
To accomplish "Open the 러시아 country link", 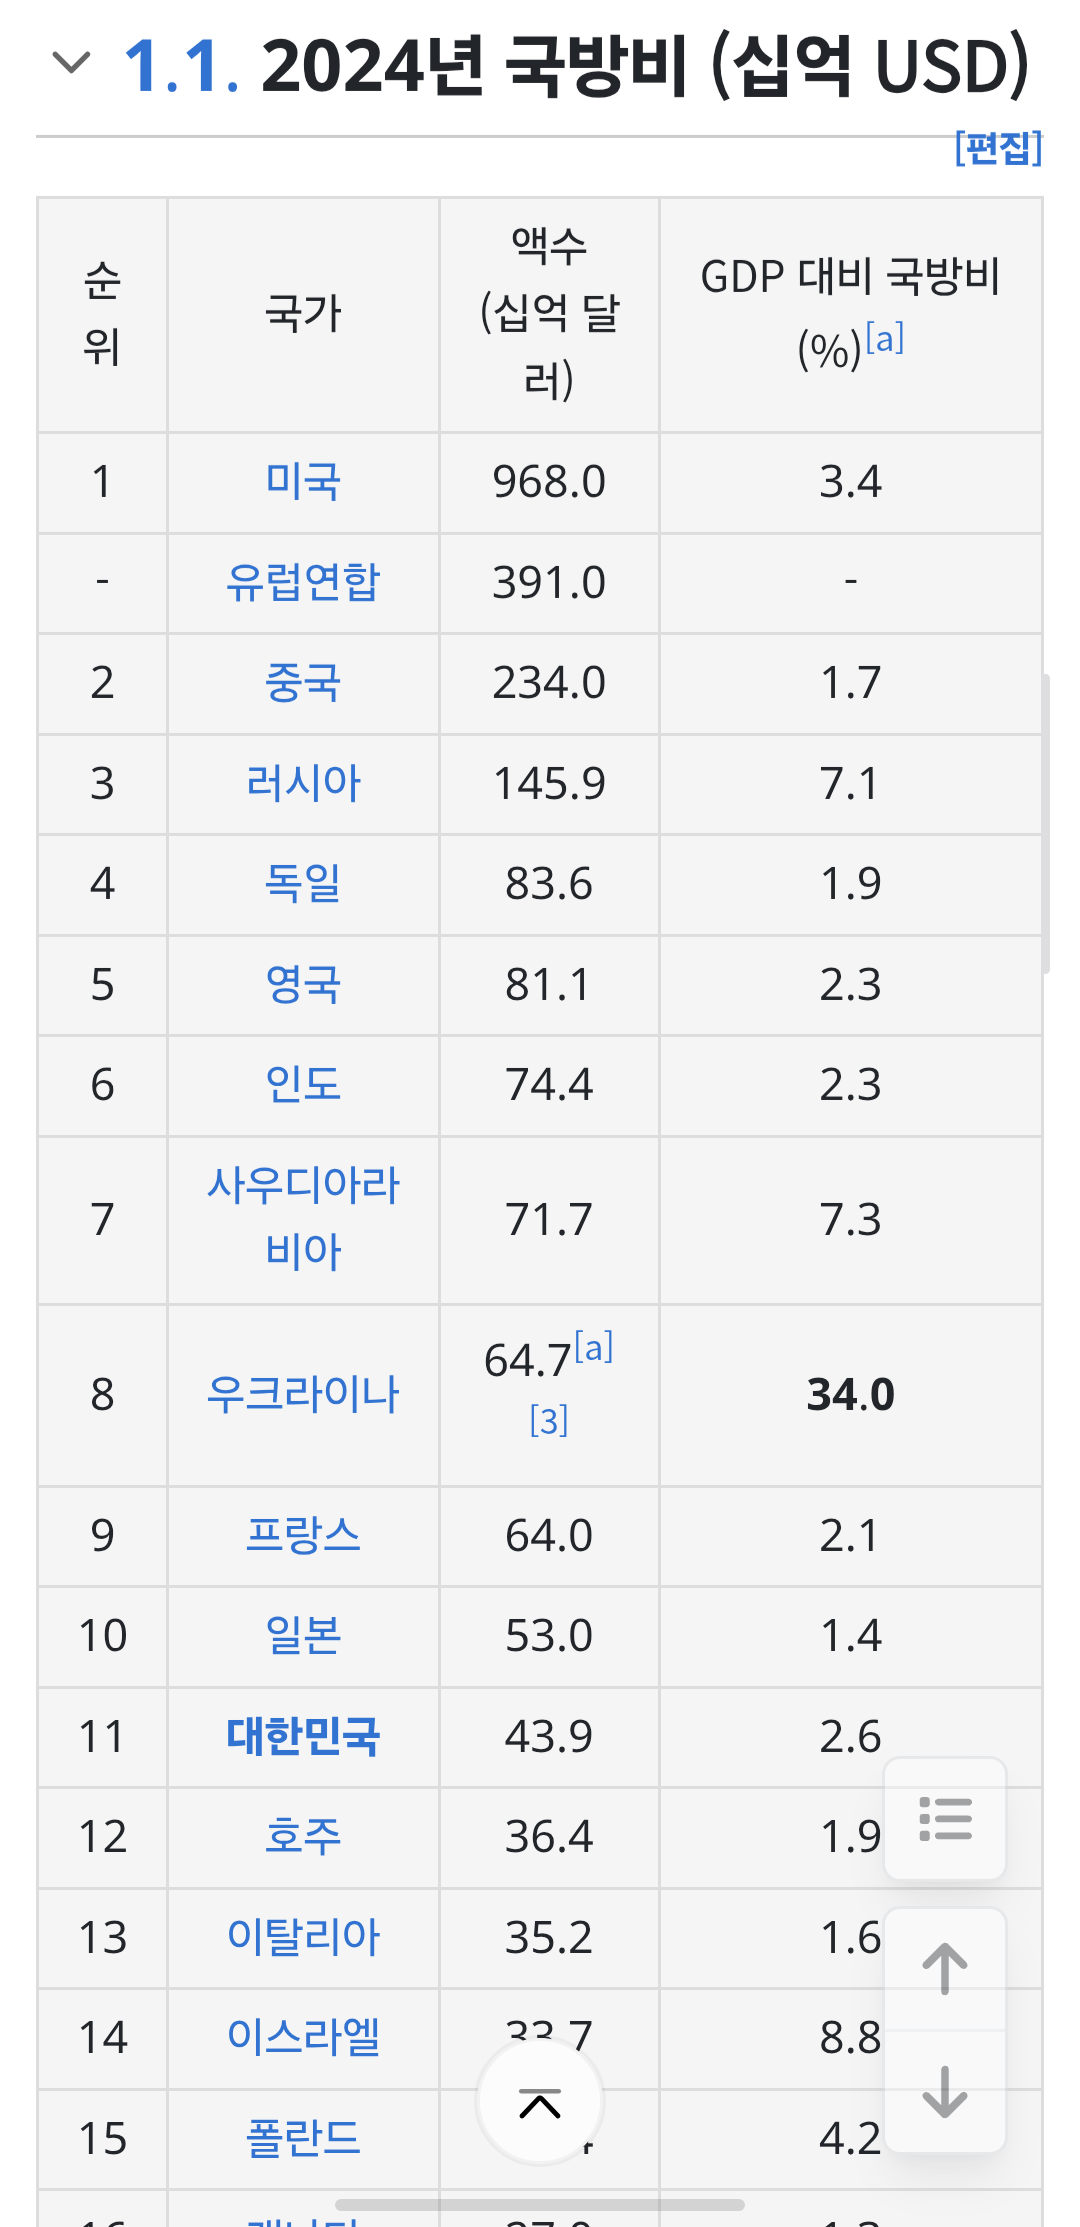I will [x=303, y=783].
